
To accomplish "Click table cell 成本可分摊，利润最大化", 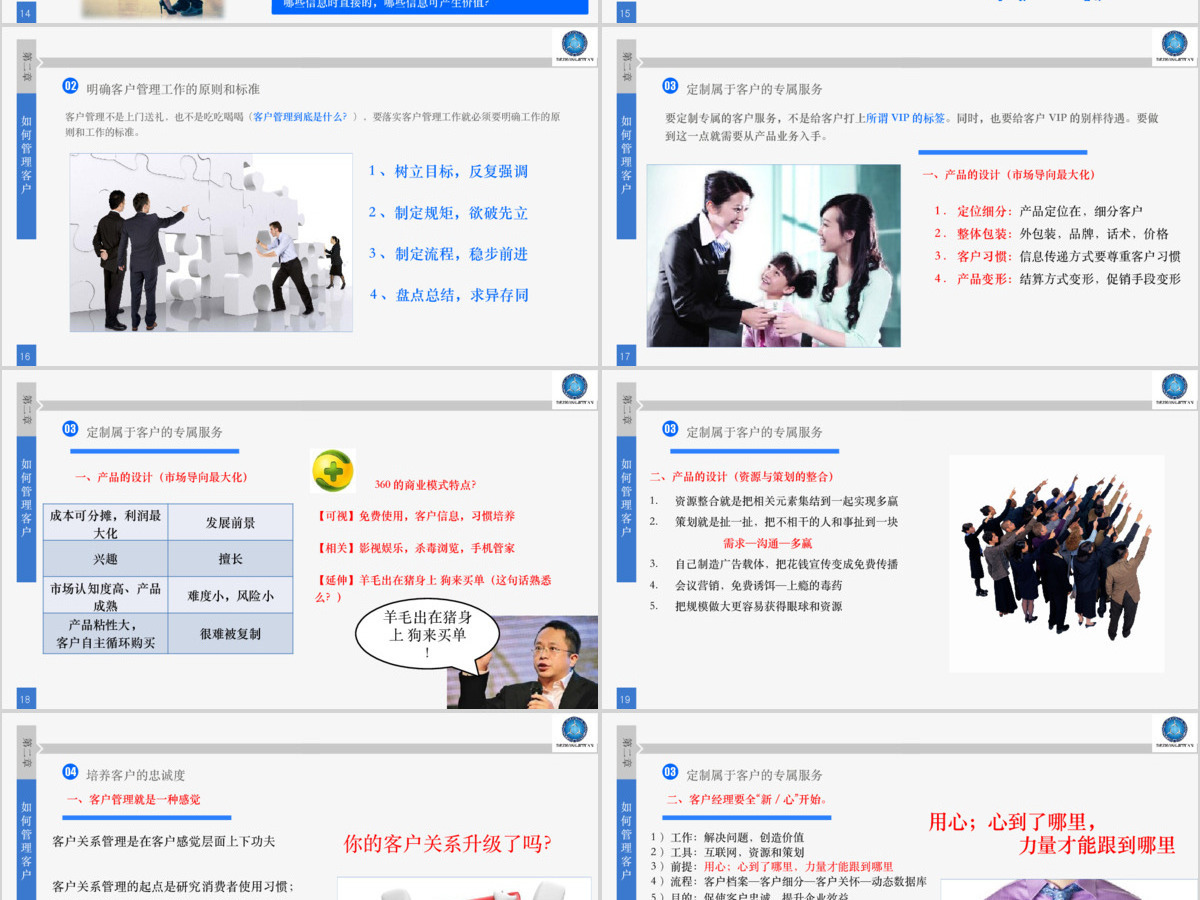I will pyautogui.click(x=105, y=523).
